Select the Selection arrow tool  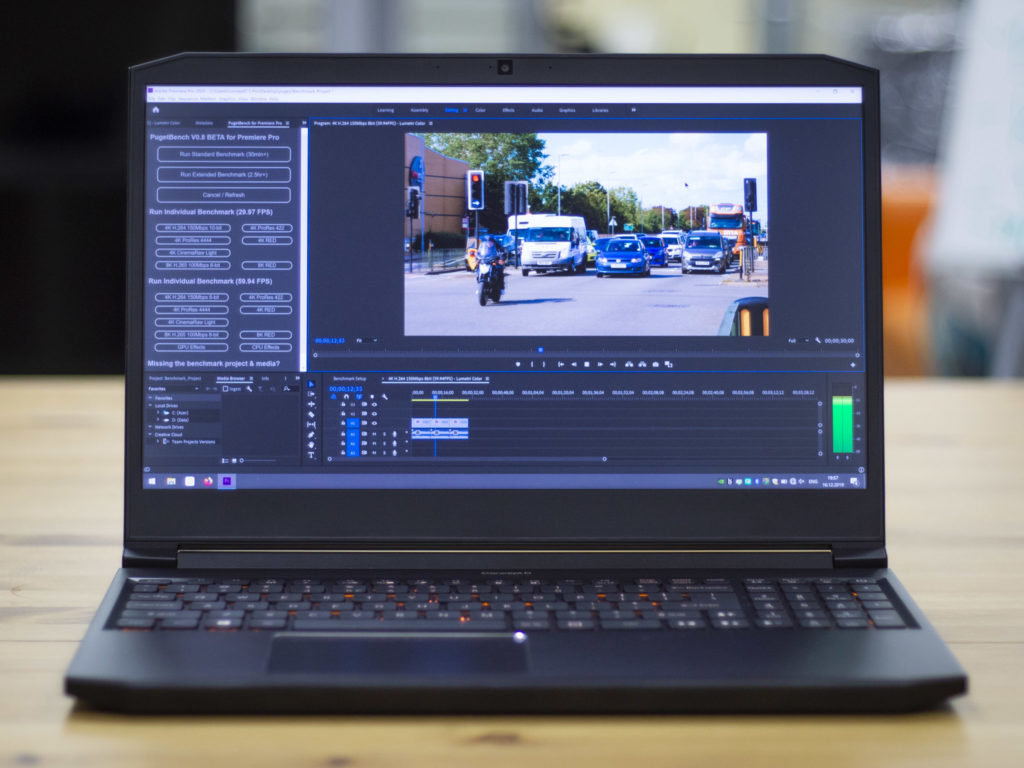coord(311,385)
